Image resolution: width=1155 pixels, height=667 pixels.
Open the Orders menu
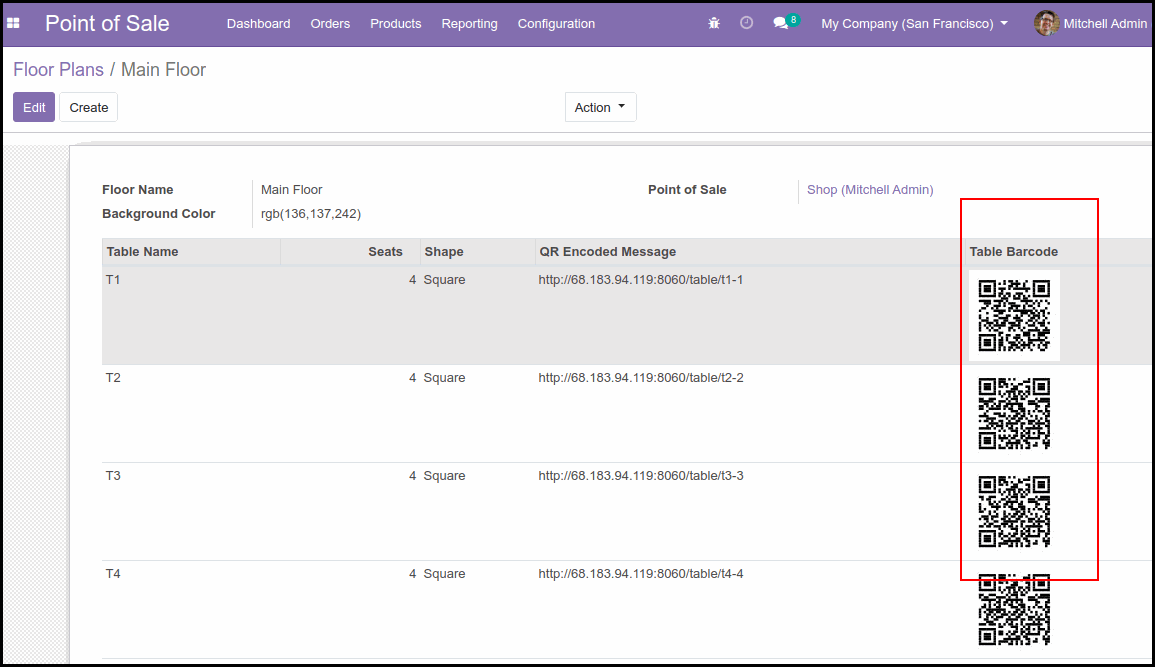(x=330, y=24)
